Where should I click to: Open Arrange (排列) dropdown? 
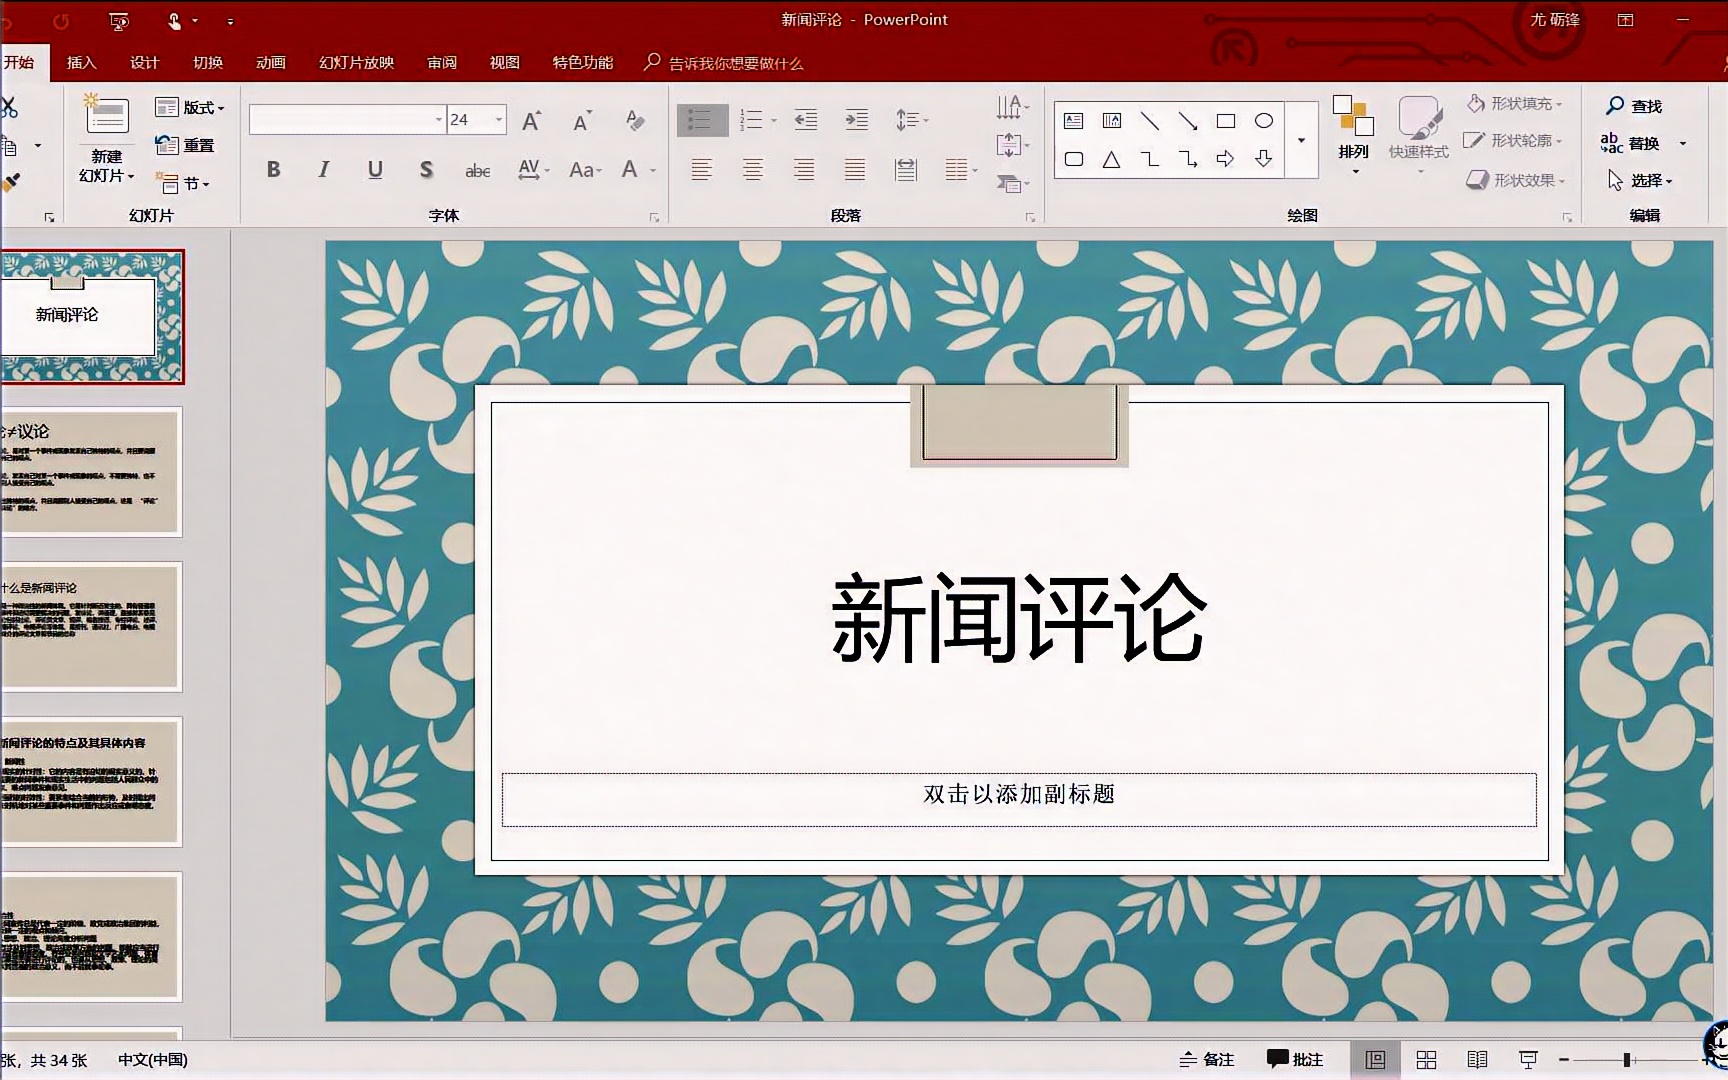1354,134
